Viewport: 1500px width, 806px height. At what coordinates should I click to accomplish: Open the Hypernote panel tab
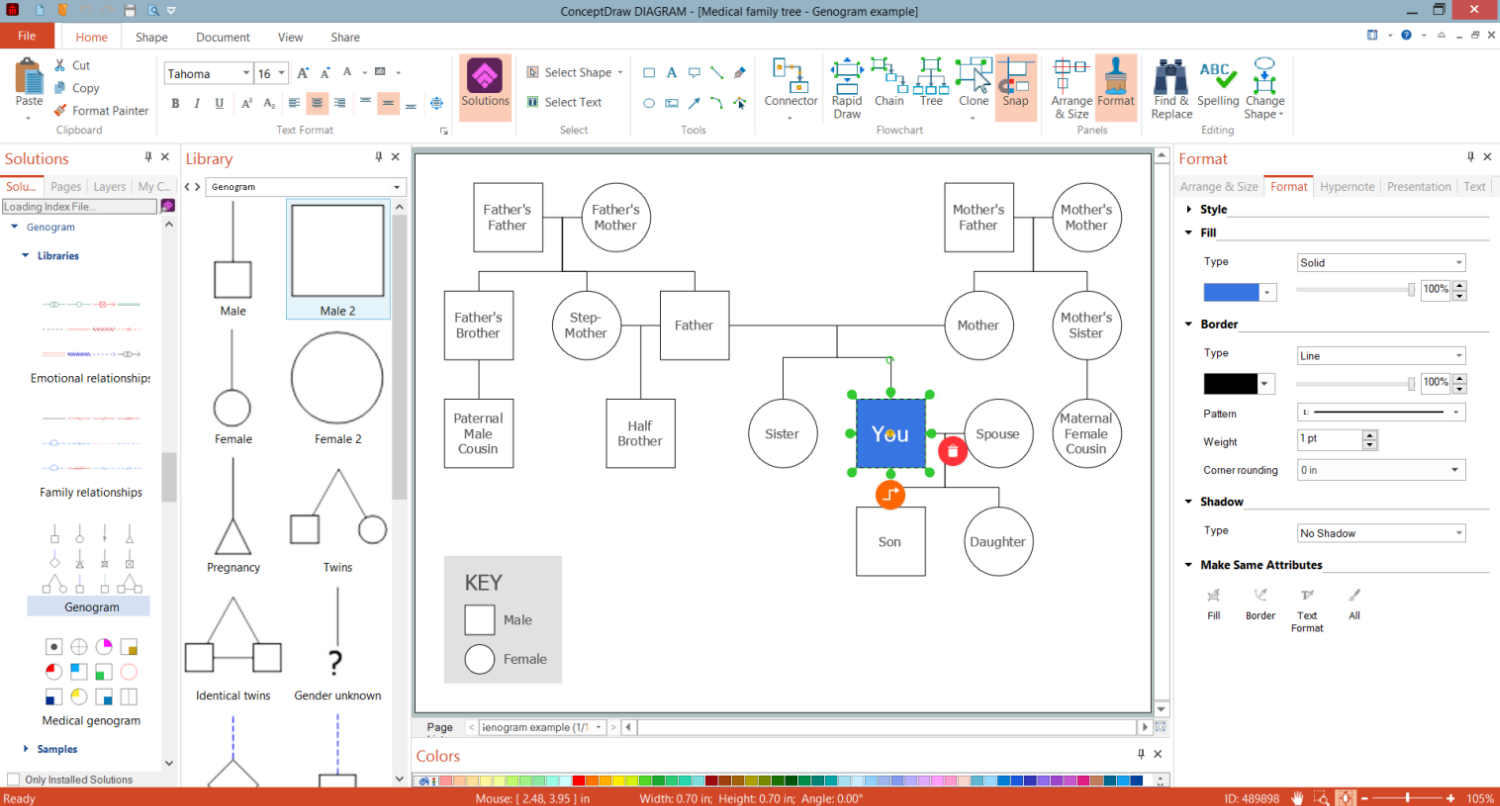pyautogui.click(x=1347, y=187)
